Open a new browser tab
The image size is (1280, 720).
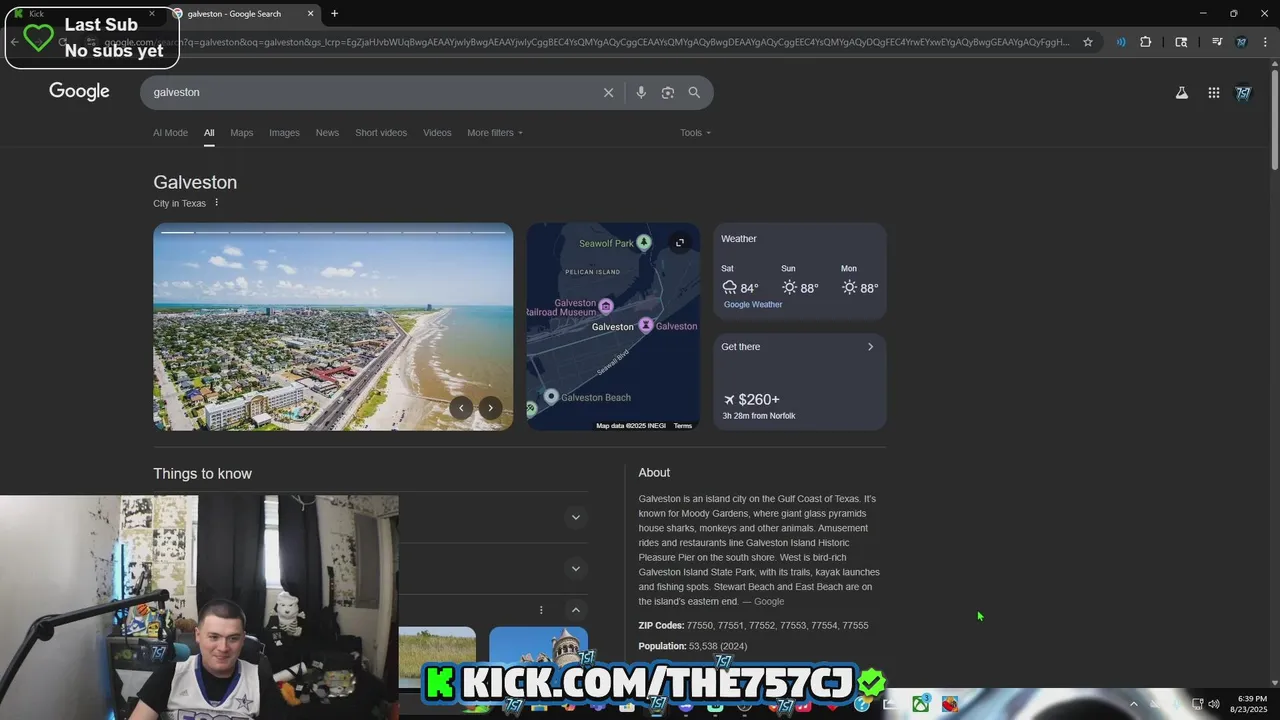coord(334,13)
